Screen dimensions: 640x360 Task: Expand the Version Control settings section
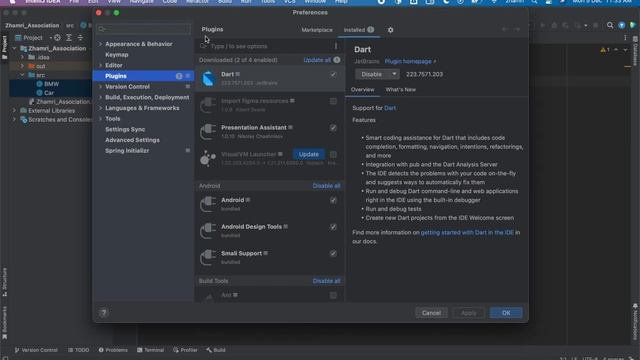[100, 87]
